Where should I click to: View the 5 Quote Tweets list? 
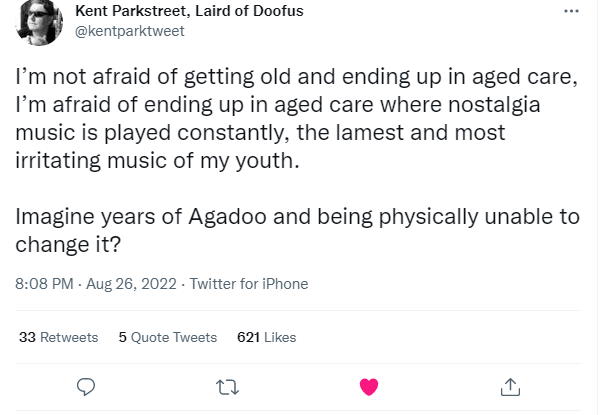coord(167,337)
